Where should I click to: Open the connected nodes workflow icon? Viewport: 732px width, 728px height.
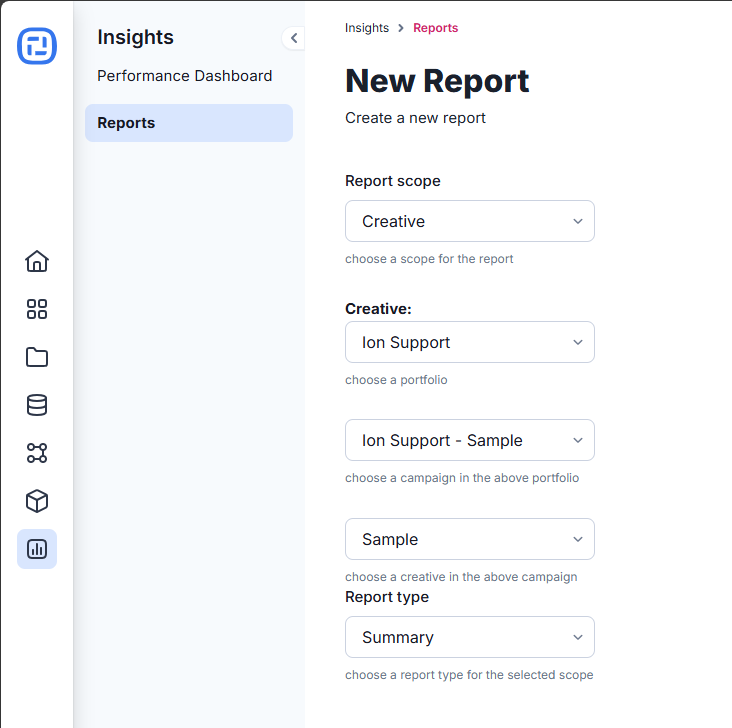[37, 453]
